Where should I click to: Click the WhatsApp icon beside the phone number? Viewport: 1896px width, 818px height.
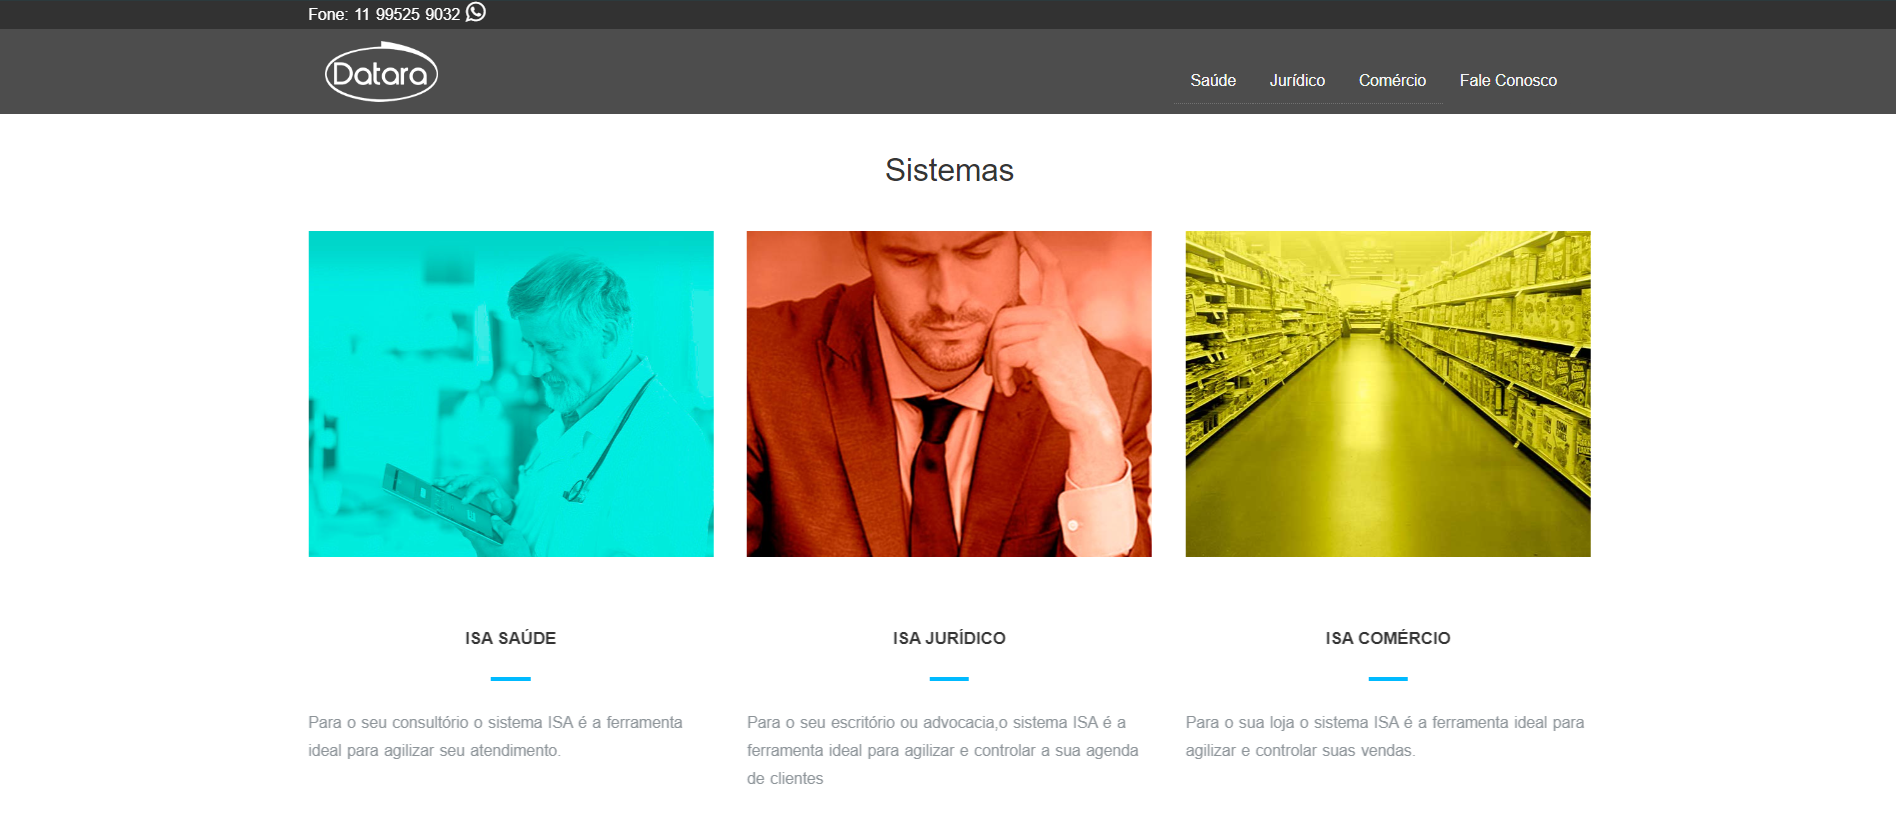pos(476,12)
